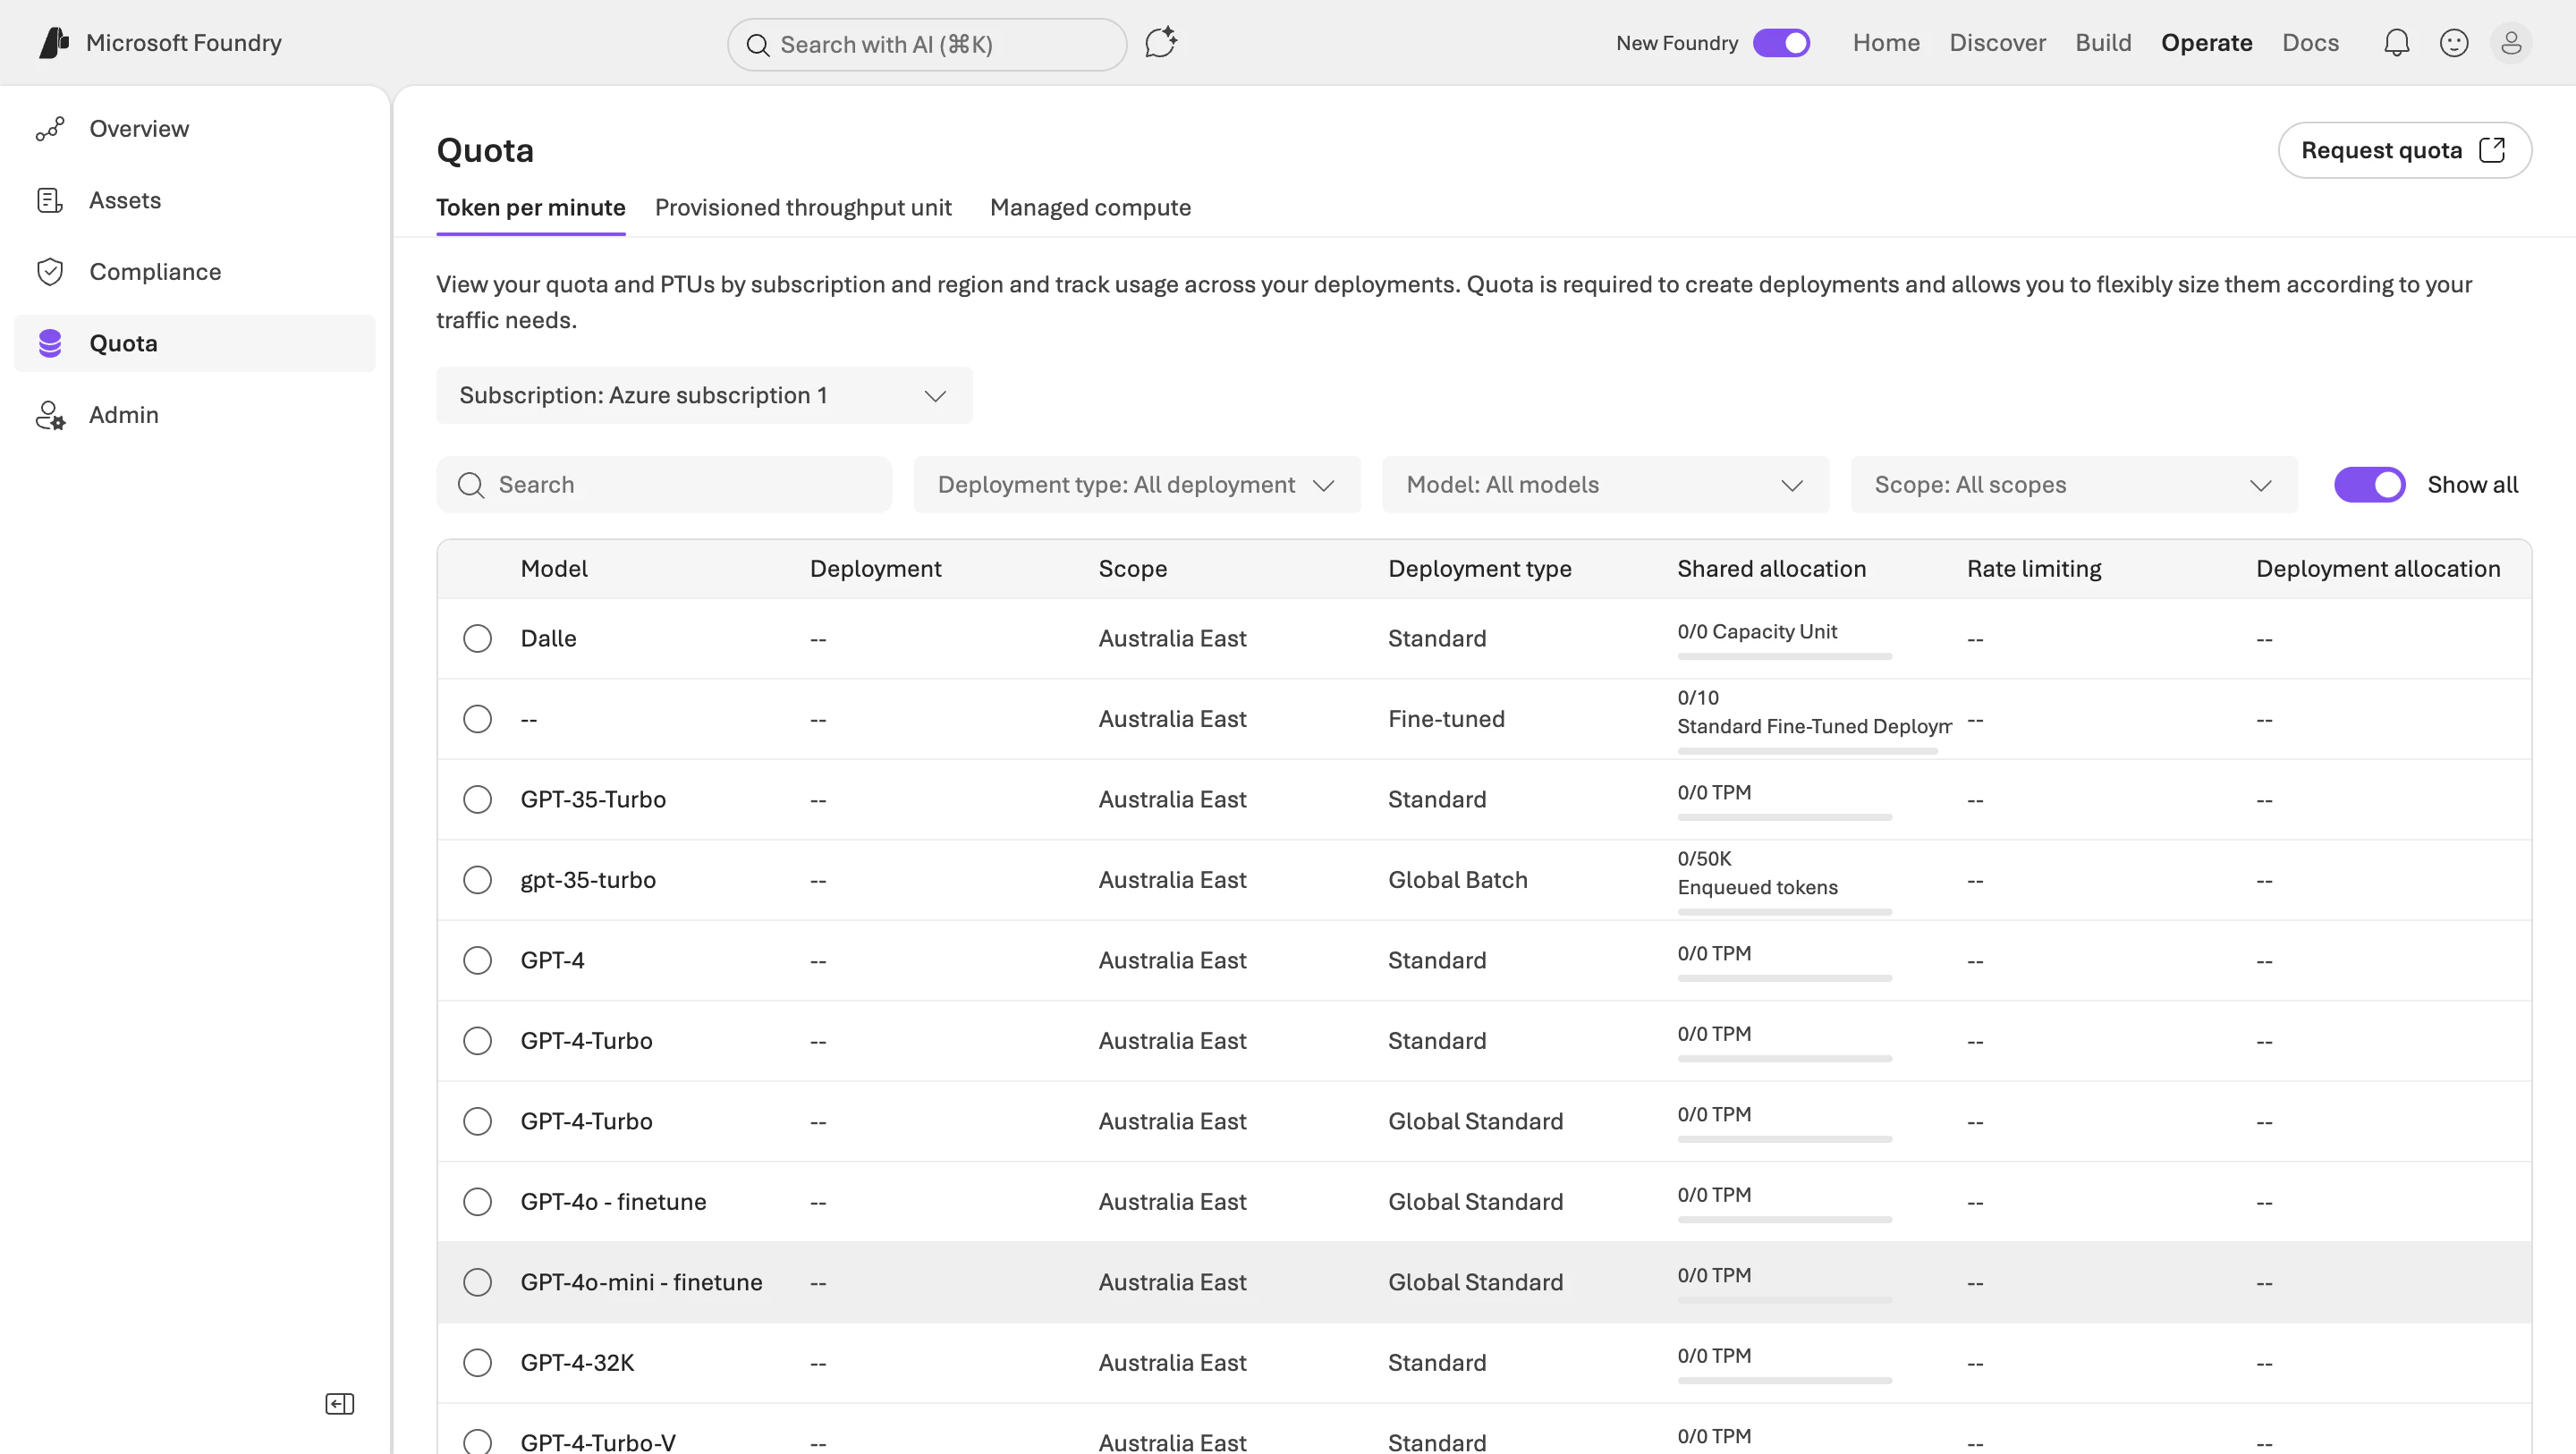Click the Admin user-gear icon
Screen dimensions: 2576x1454
pos(50,415)
